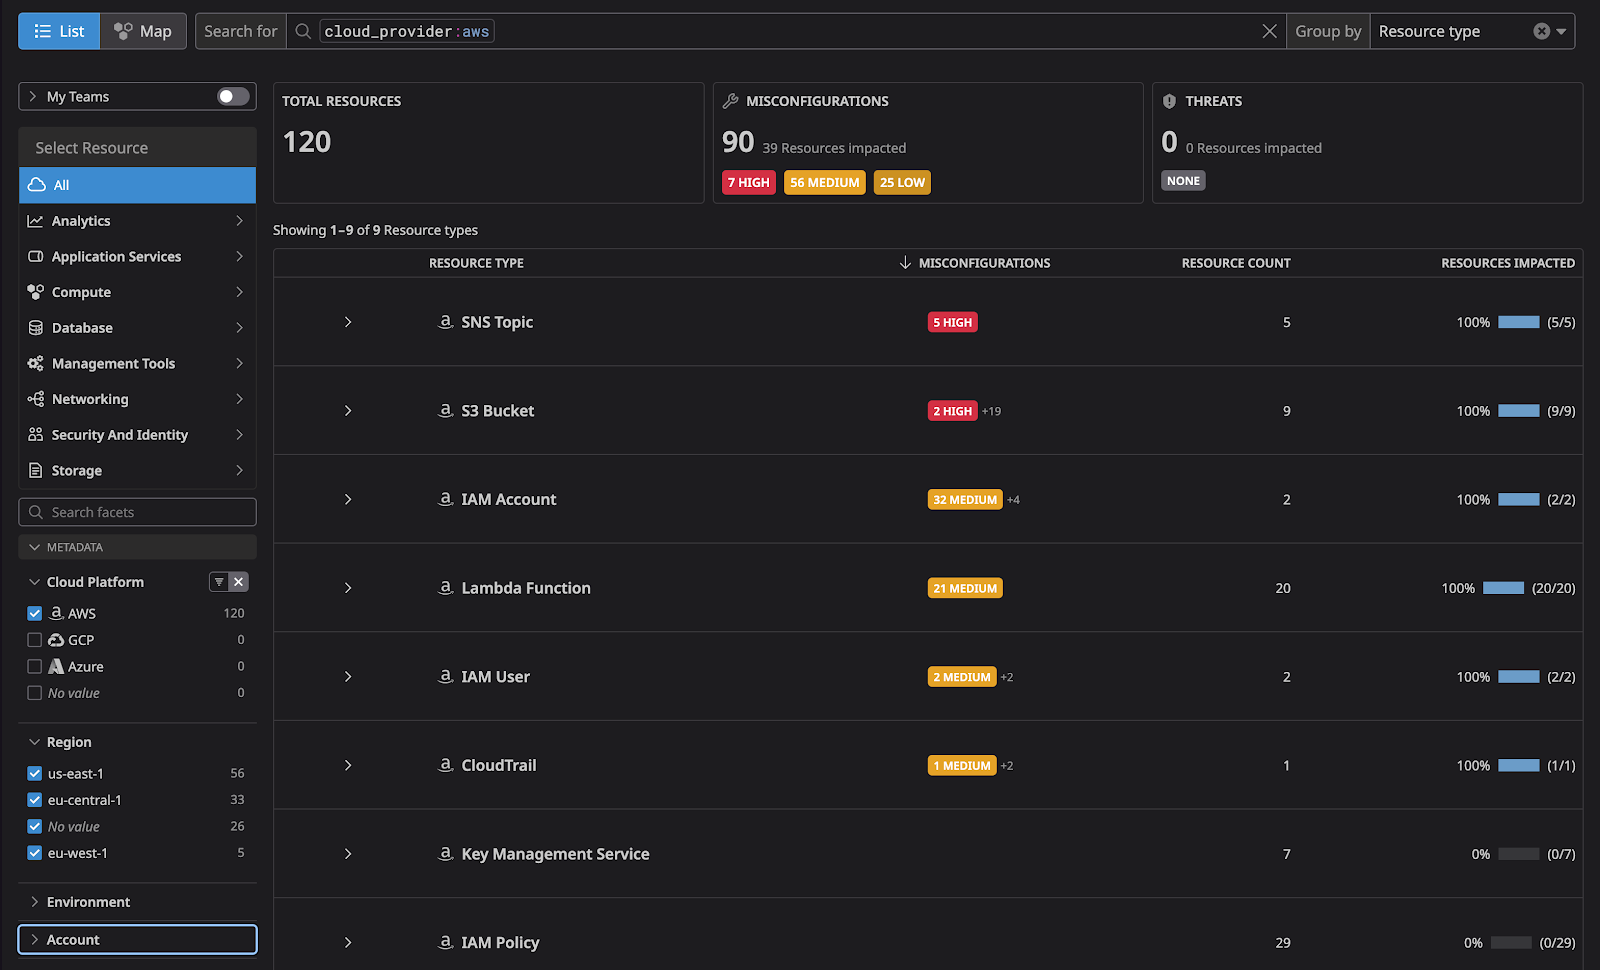Uncheck the eu-central-1 region checkbox
The image size is (1600, 970).
[35, 800]
